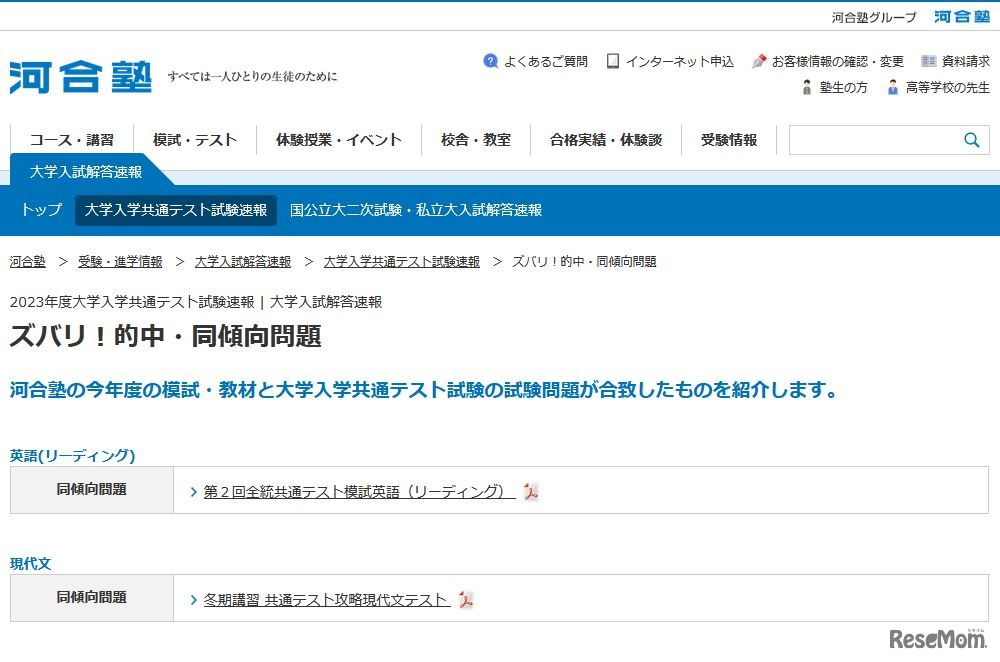Open インターネット申込 link
The height and width of the screenshot is (662, 1000).
(679, 61)
